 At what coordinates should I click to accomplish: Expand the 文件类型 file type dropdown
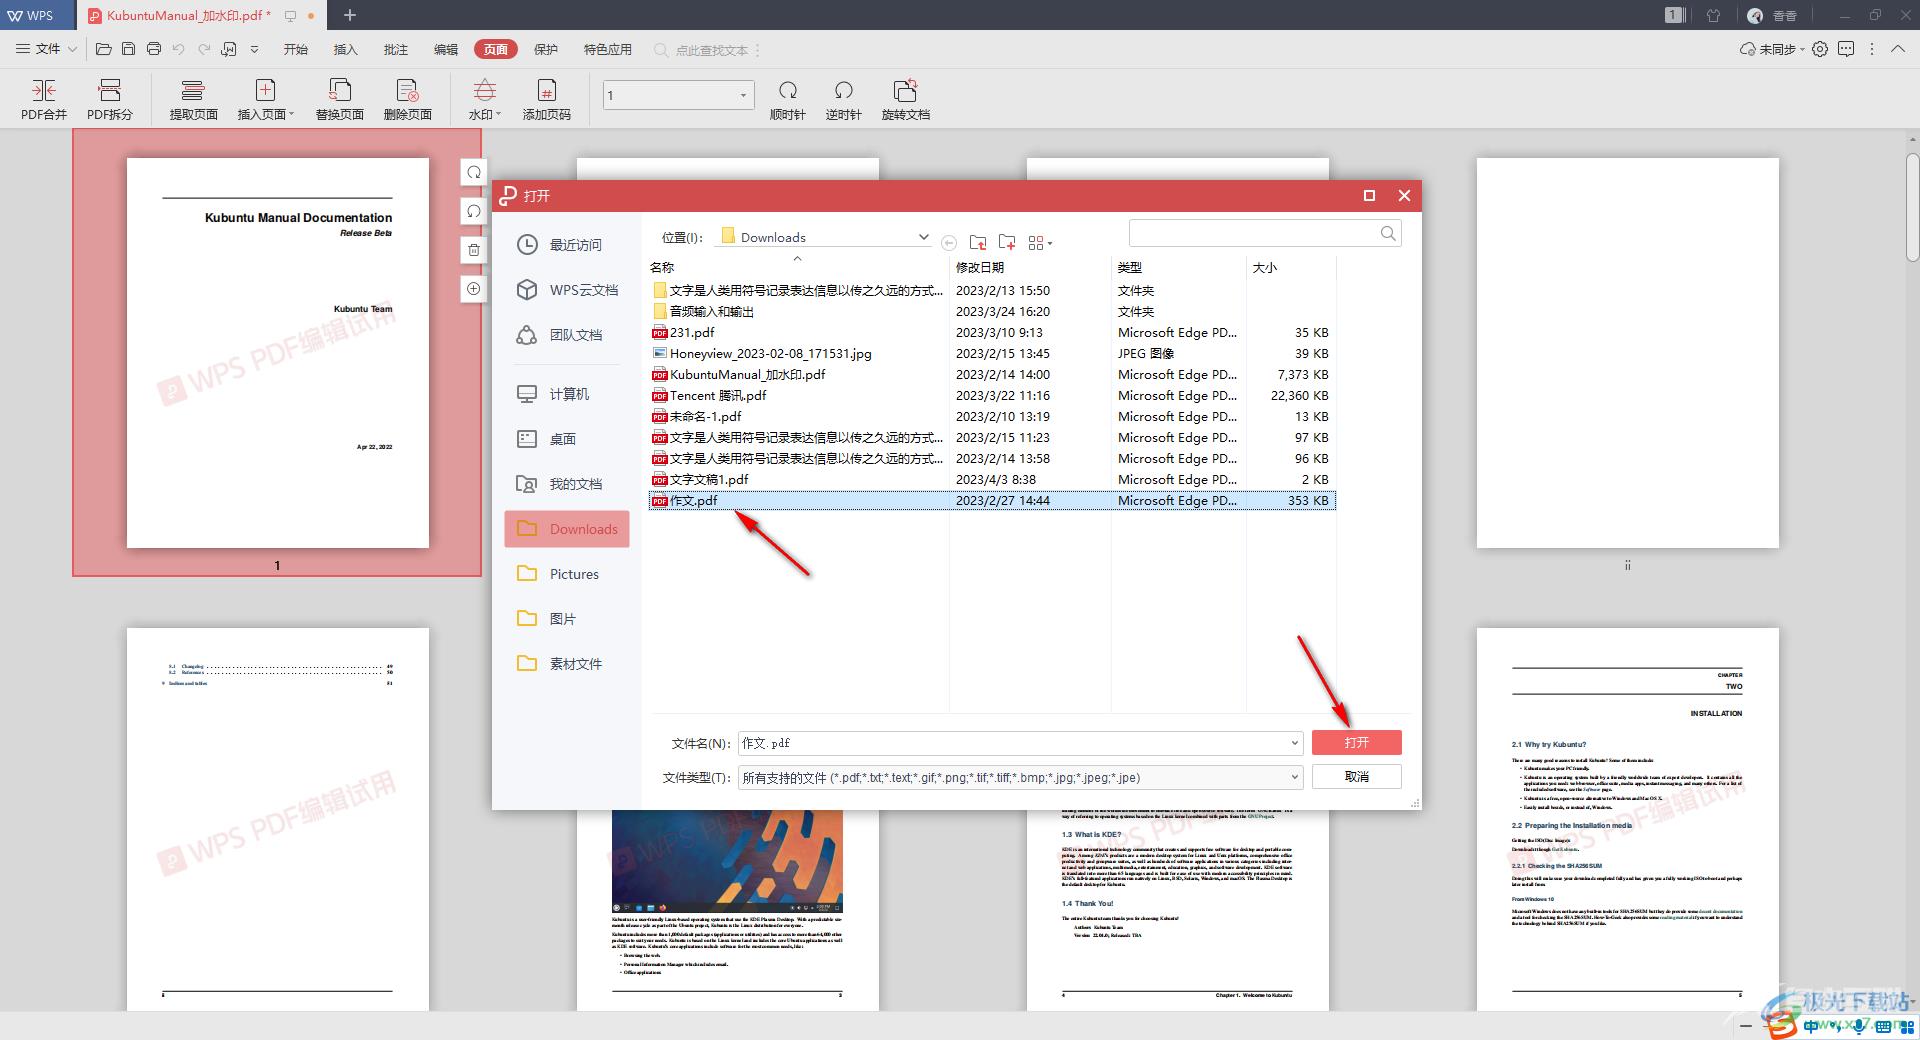1294,777
